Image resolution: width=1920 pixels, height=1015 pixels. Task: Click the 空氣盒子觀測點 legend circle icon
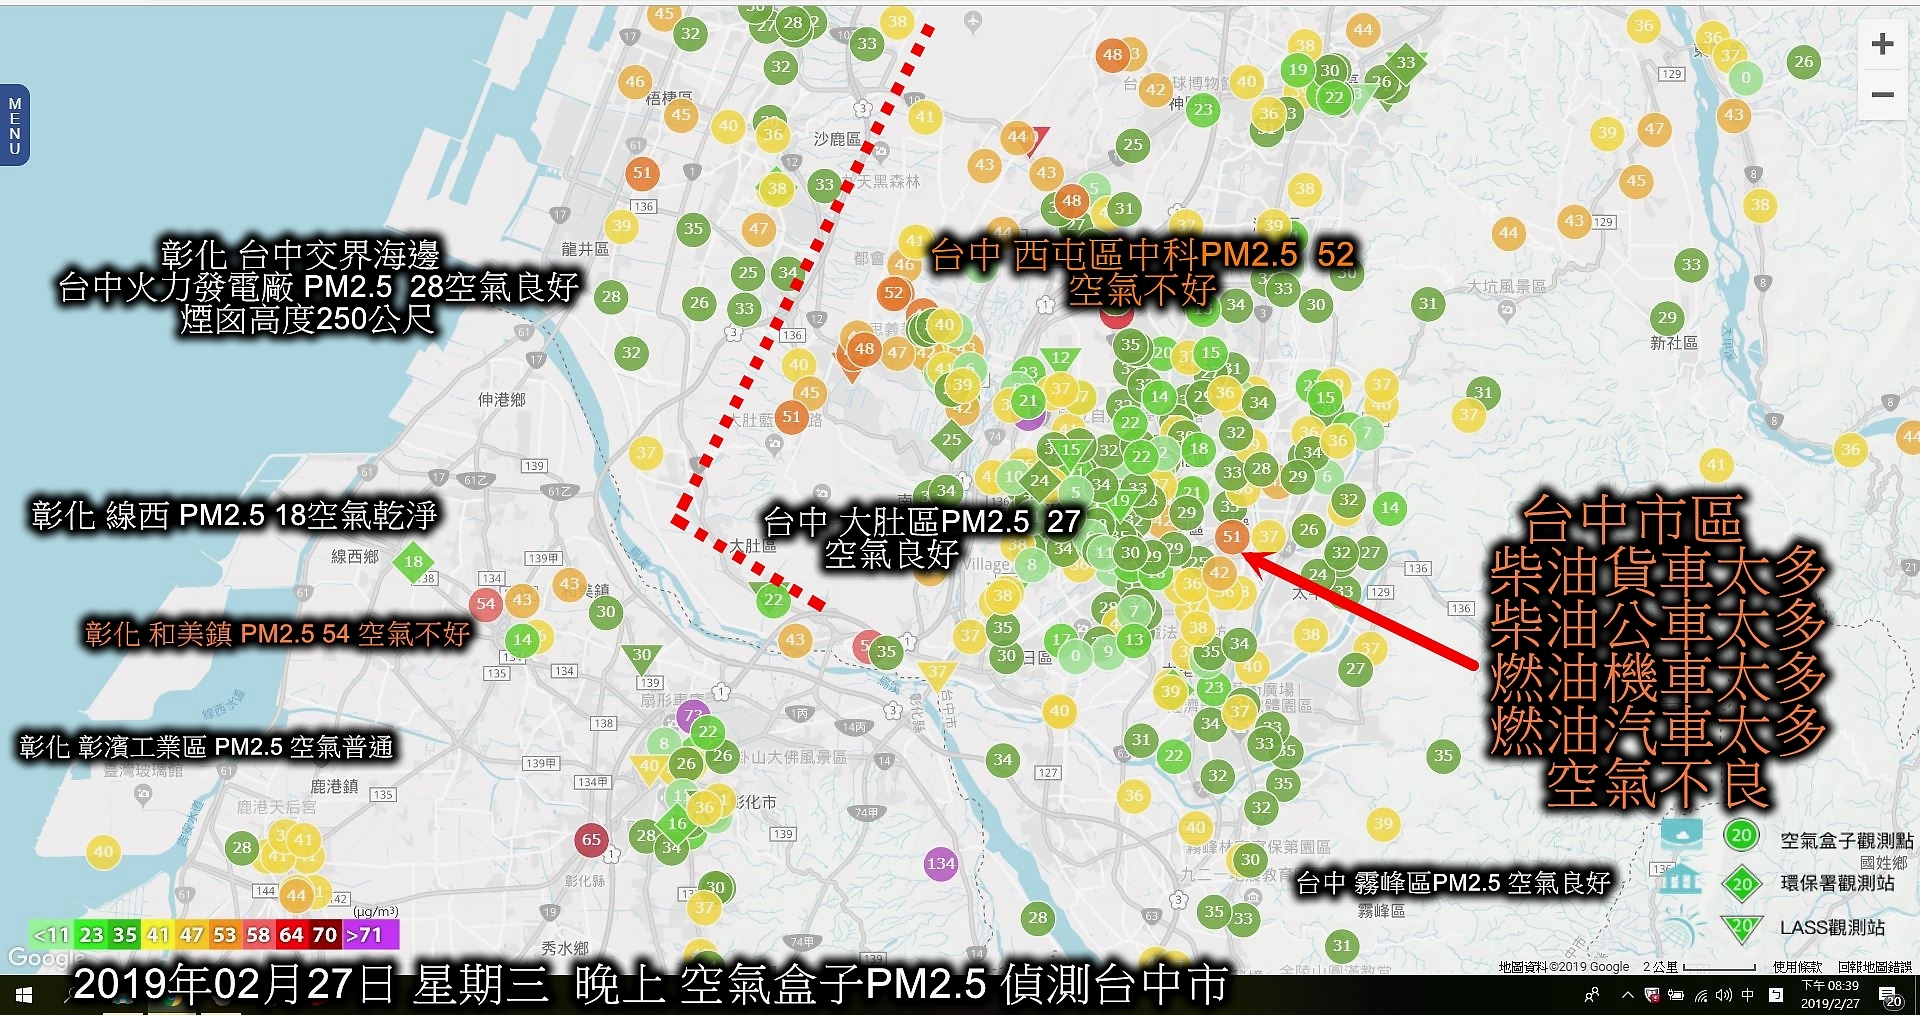tap(1741, 835)
